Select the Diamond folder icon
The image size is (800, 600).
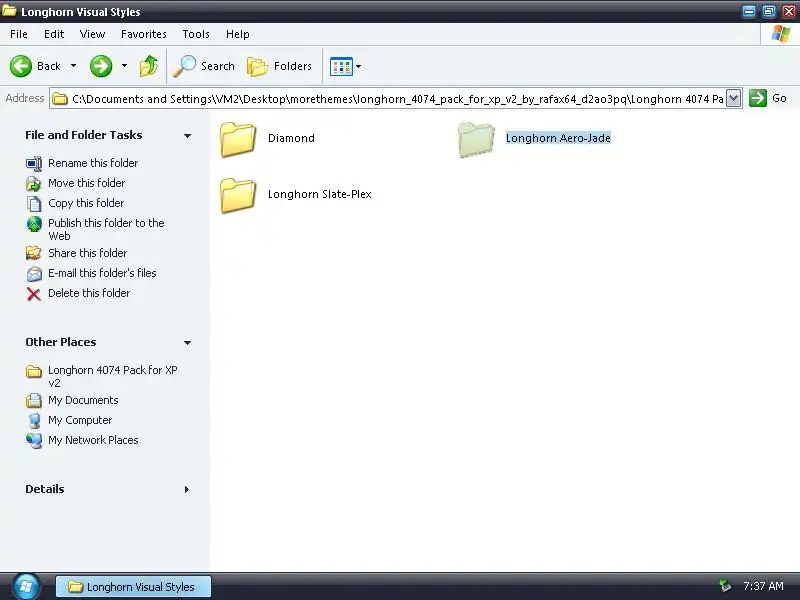click(x=238, y=139)
